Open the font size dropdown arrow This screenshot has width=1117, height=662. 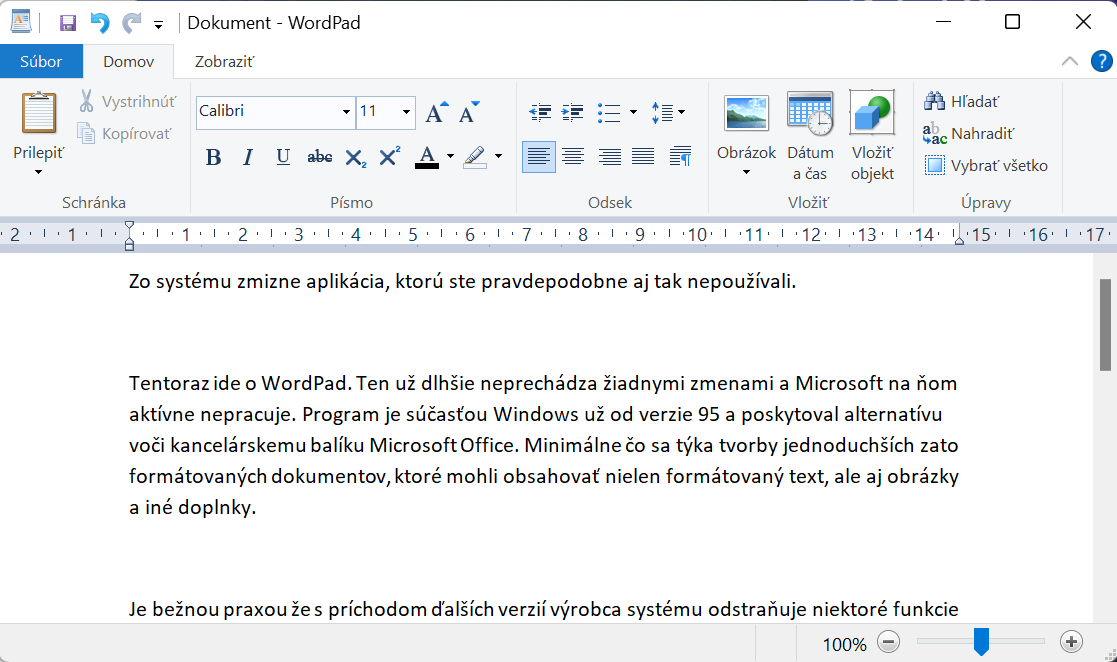click(406, 112)
